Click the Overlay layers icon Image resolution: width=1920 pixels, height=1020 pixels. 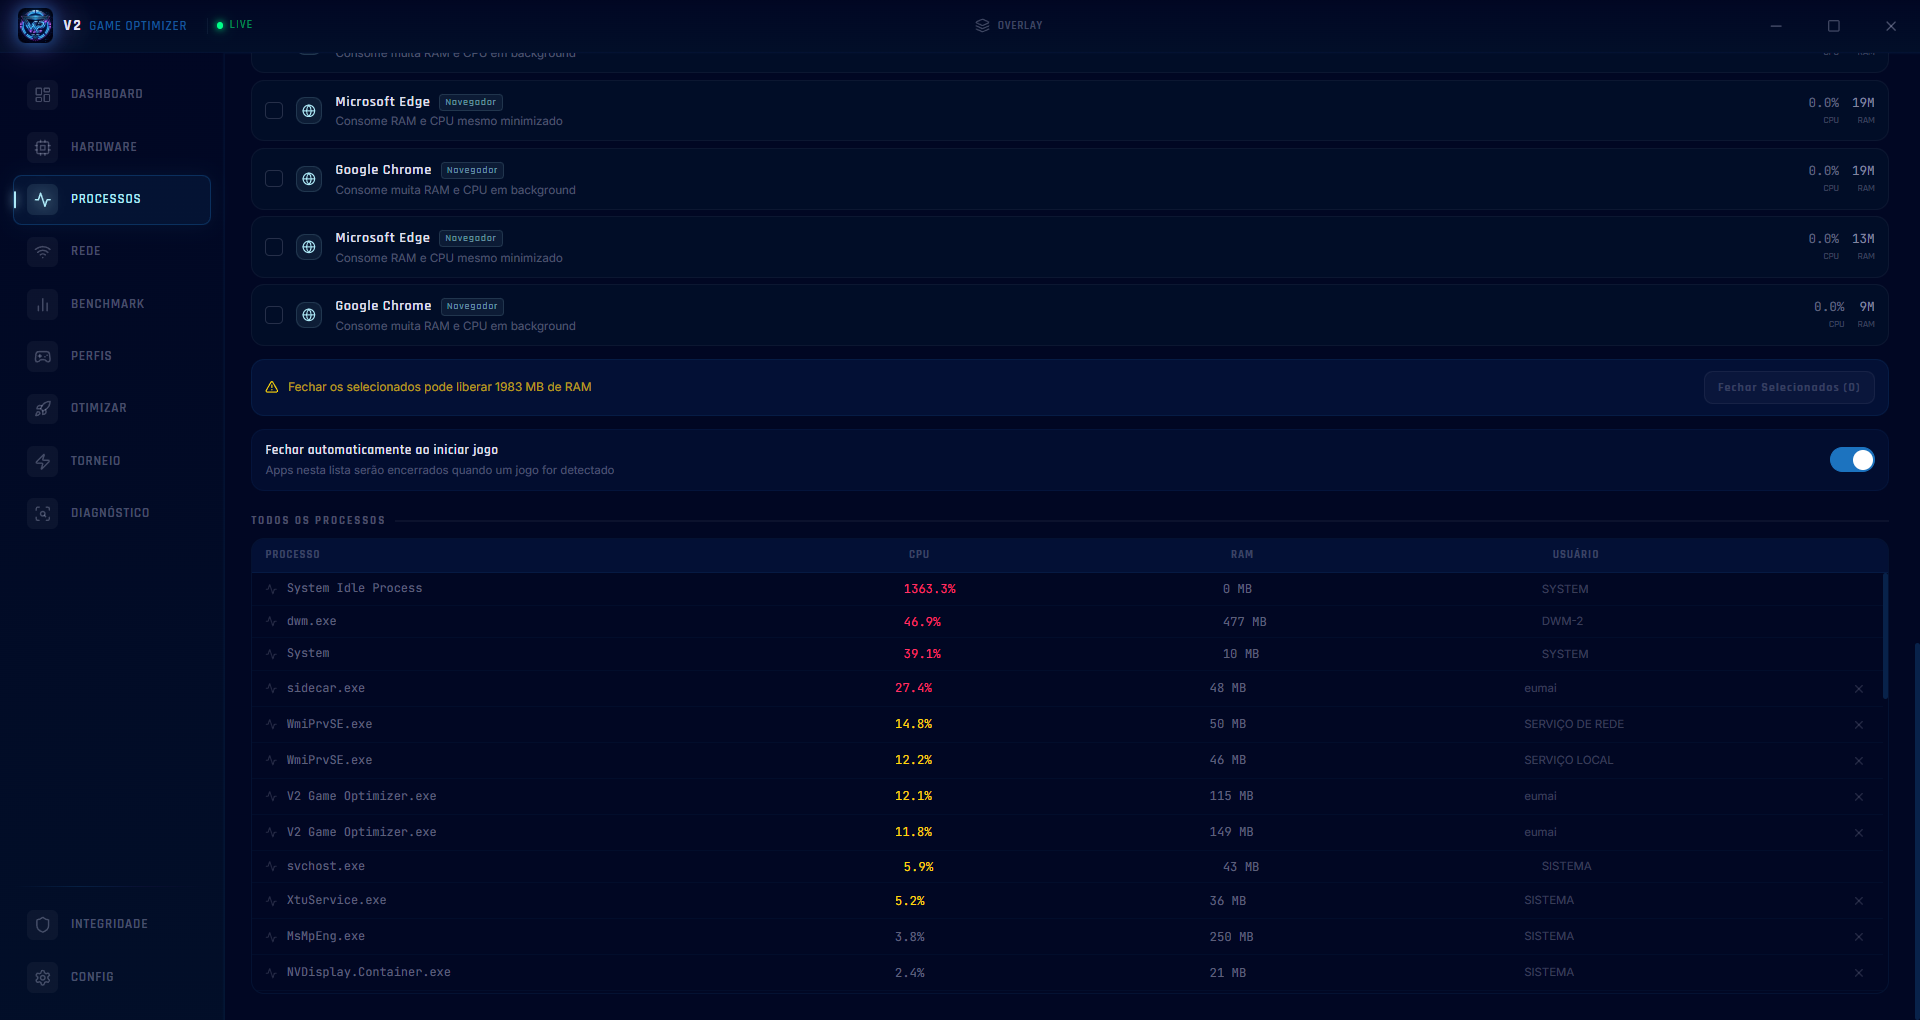(x=982, y=25)
